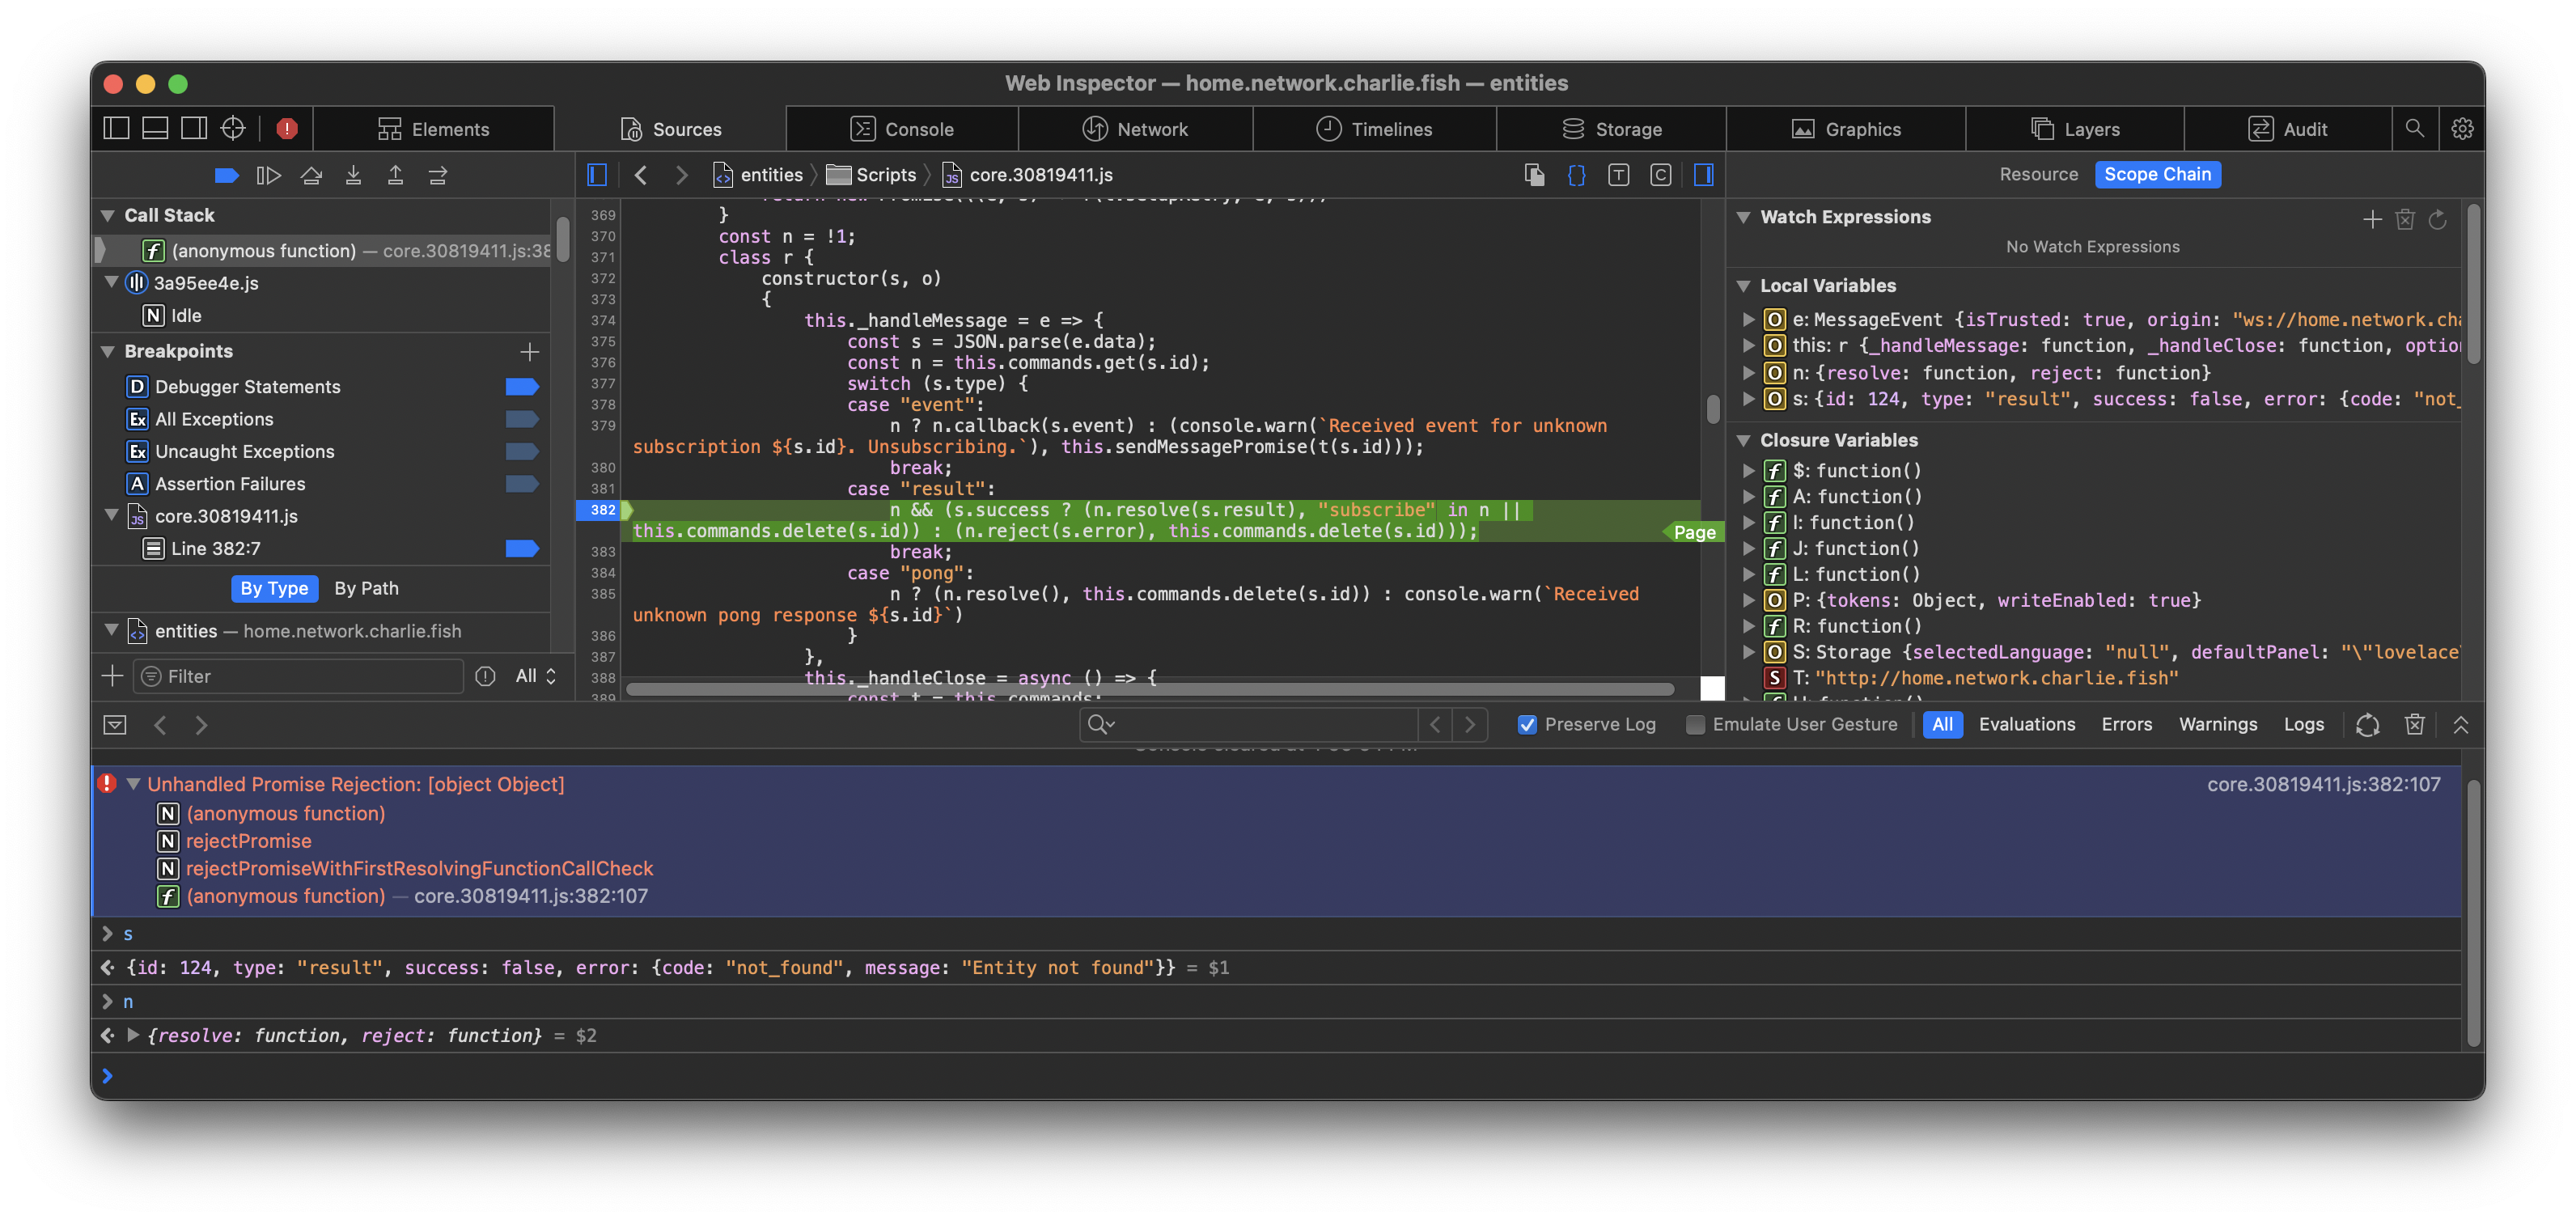
Task: Select the By Type sorting option
Action: coord(274,588)
